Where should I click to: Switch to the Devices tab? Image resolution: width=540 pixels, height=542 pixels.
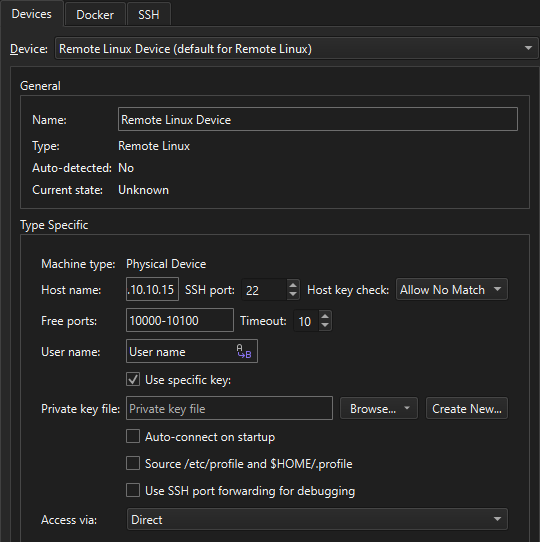tap(31, 14)
